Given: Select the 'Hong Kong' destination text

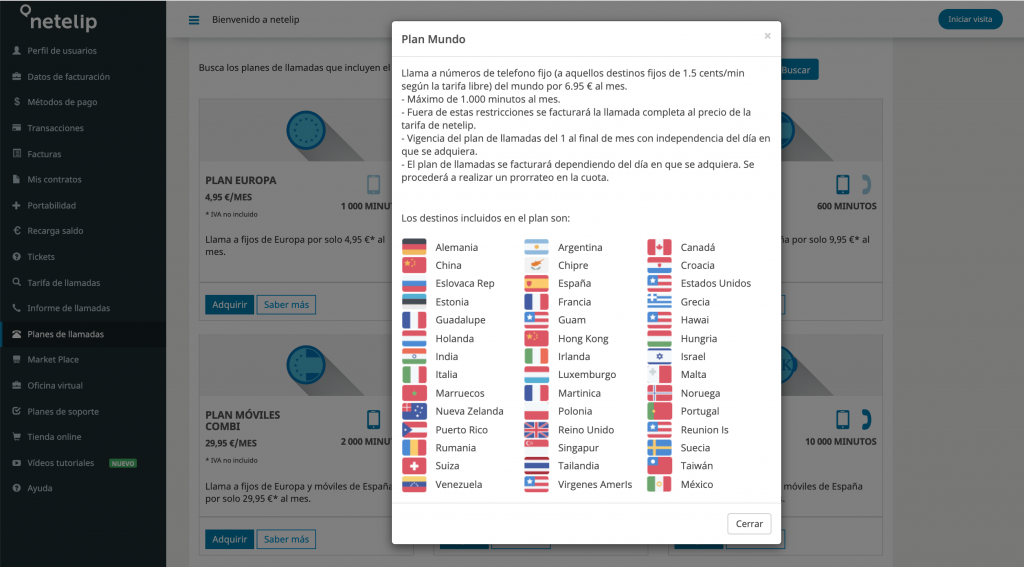Looking at the screenshot, I should click(583, 338).
